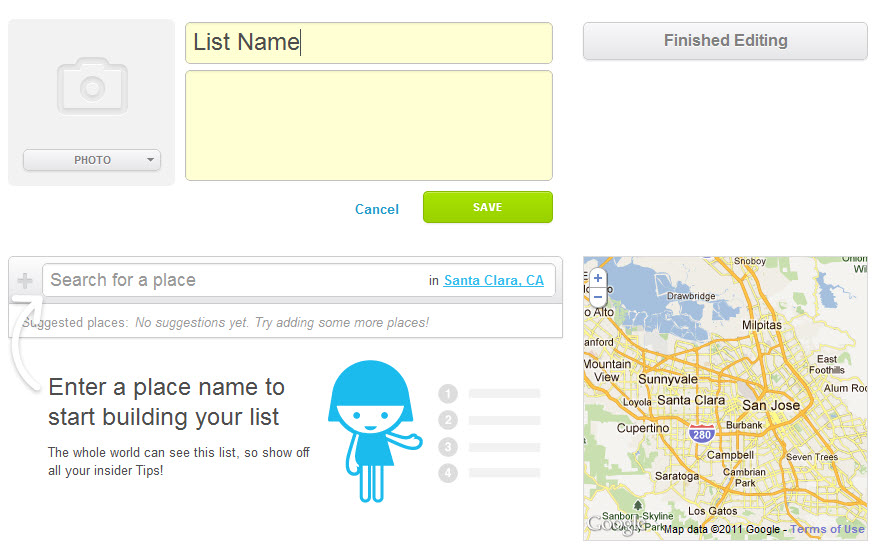Viewport: 878px width, 549px height.
Task: Click the number 1 list placeholder circle
Action: (x=448, y=393)
